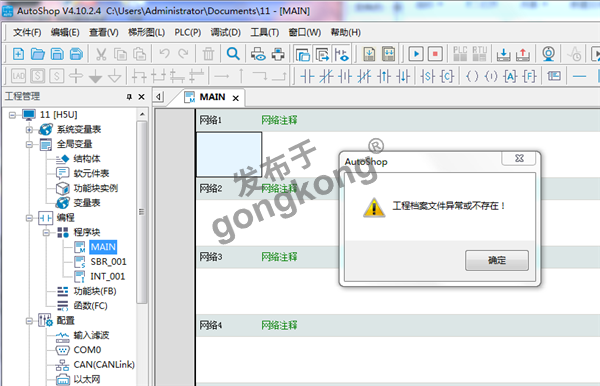Click the Upload from PLC icon
The height and width of the screenshot is (386, 600).
[x=523, y=54]
